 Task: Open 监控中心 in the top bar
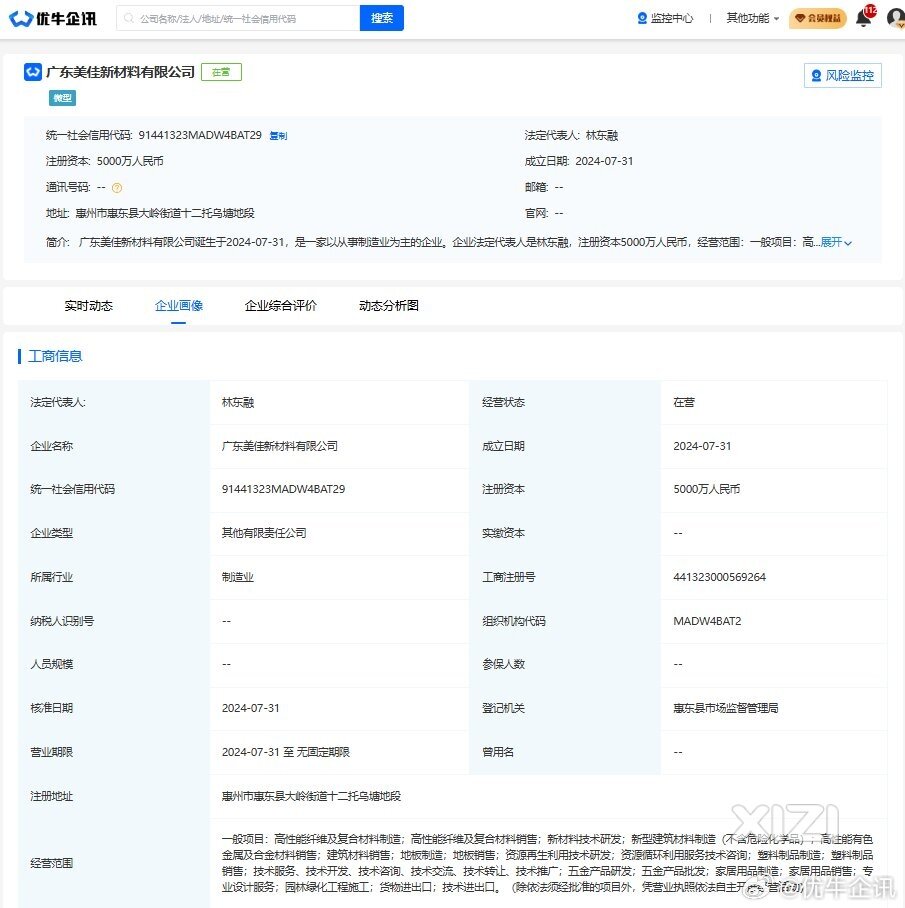pyautogui.click(x=665, y=19)
